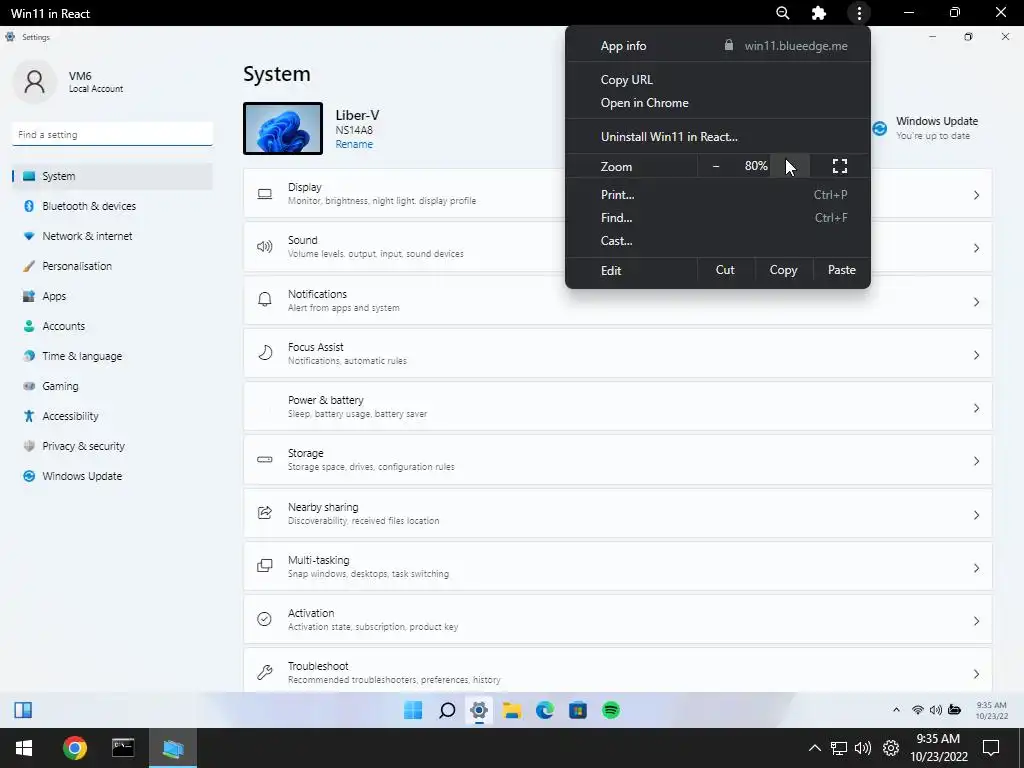This screenshot has width=1024, height=768.
Task: Click the Copy button in Edit row
Action: (x=783, y=270)
